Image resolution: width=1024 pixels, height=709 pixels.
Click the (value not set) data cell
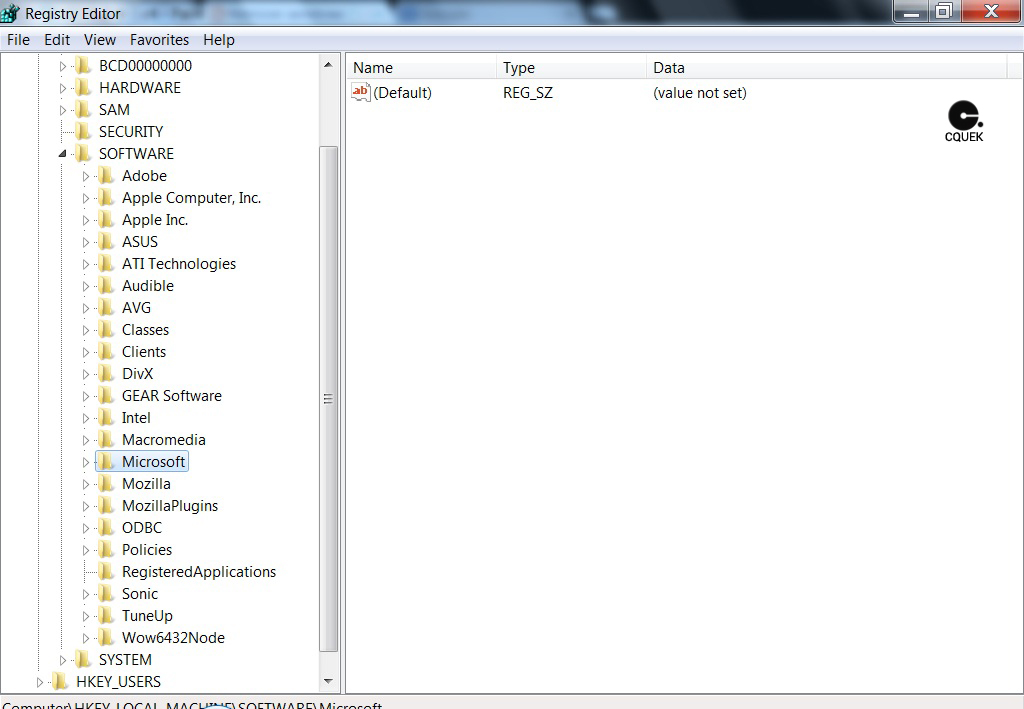[x=699, y=93]
